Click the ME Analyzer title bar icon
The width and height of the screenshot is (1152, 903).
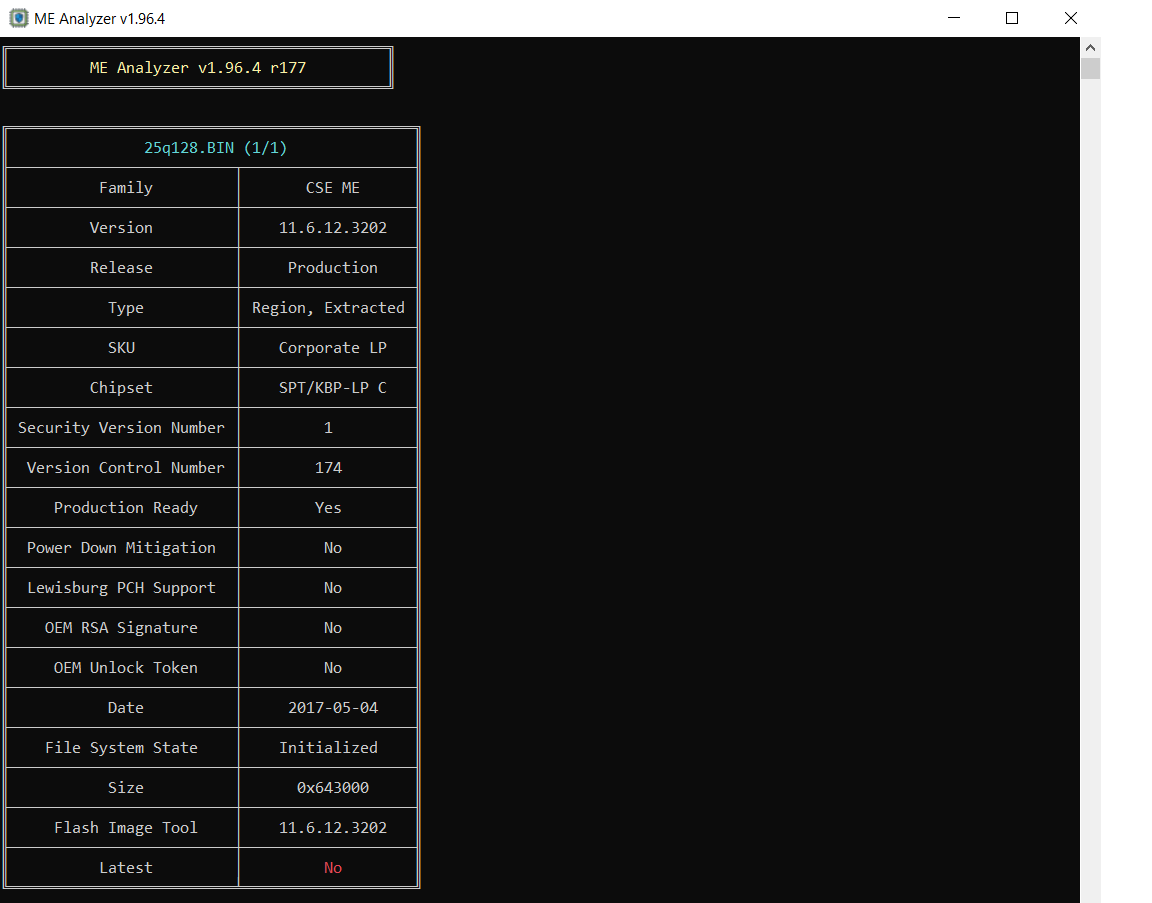(18, 18)
